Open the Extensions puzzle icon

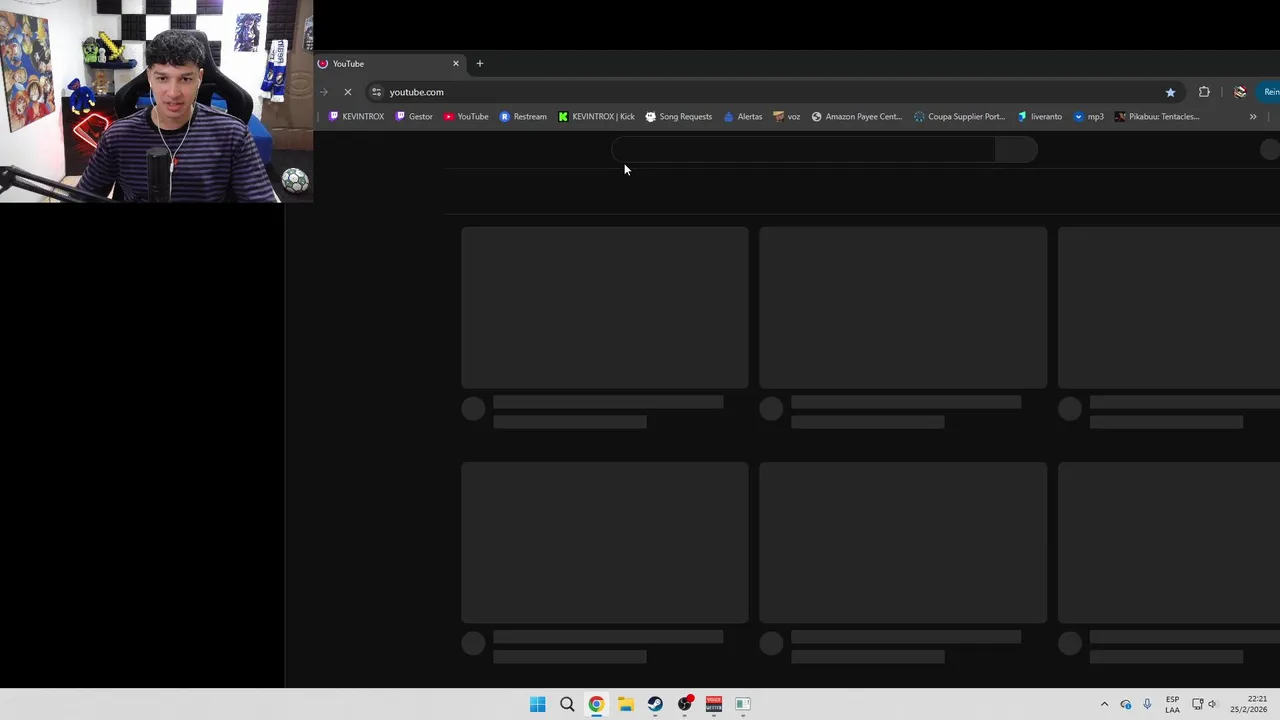point(1204,92)
